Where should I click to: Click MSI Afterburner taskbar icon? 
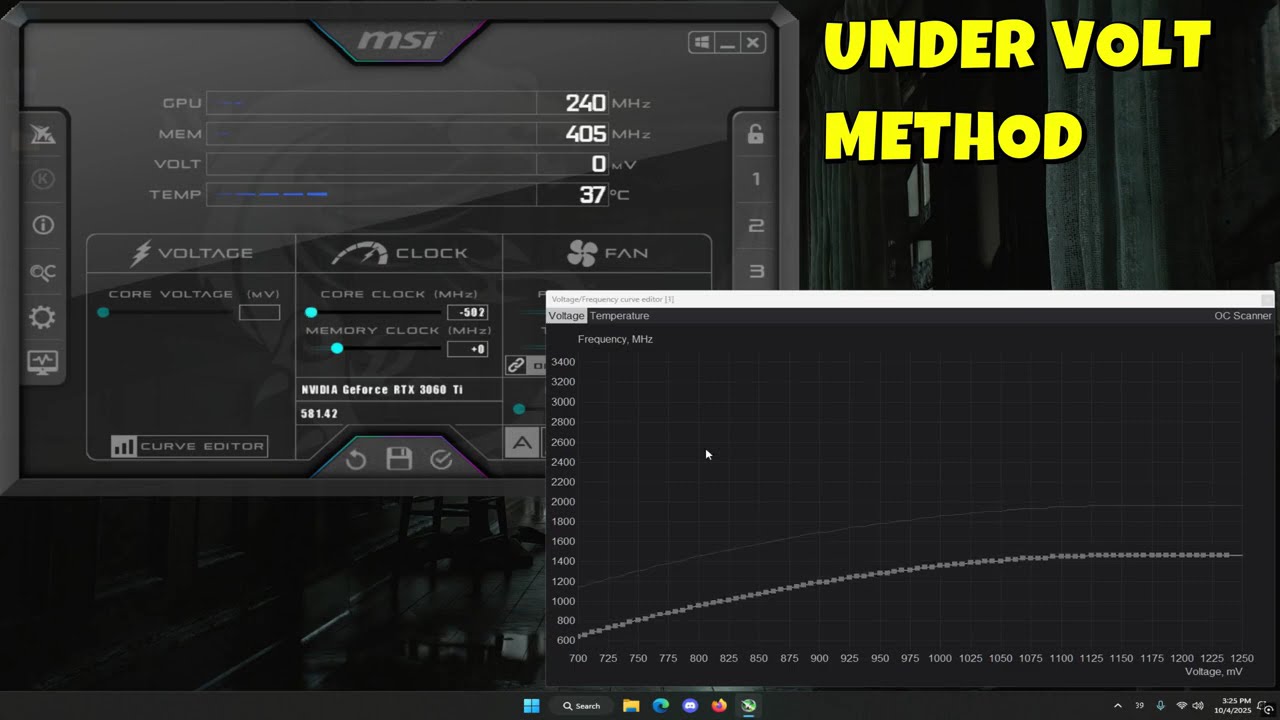tap(748, 706)
